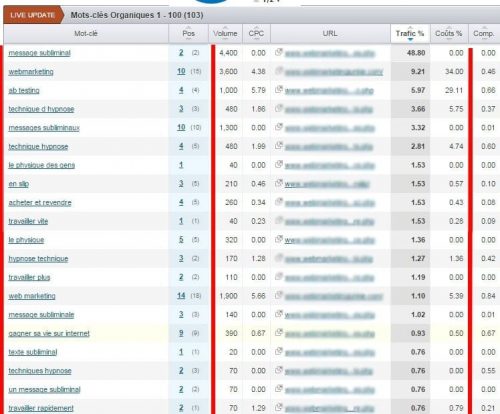This screenshot has width=500, height=414.
Task: Sort table by Trafic % column
Action: point(410,34)
